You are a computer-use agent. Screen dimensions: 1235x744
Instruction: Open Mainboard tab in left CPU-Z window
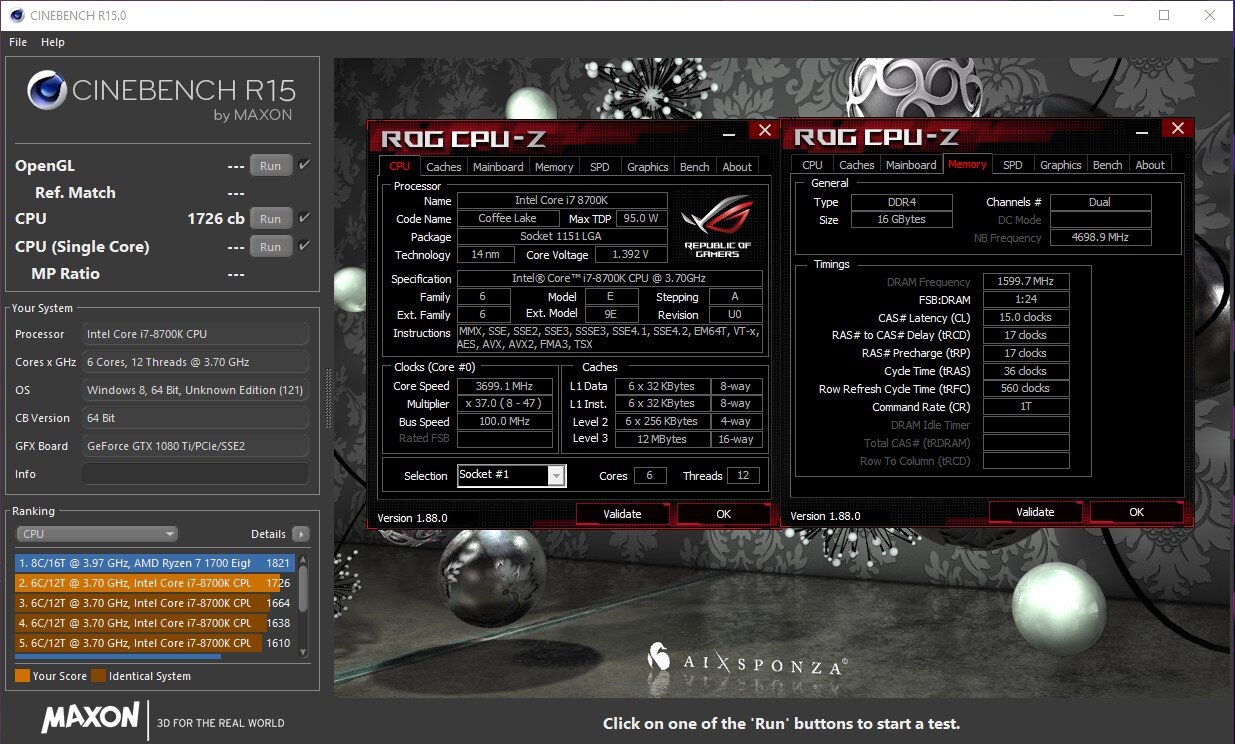pos(498,167)
